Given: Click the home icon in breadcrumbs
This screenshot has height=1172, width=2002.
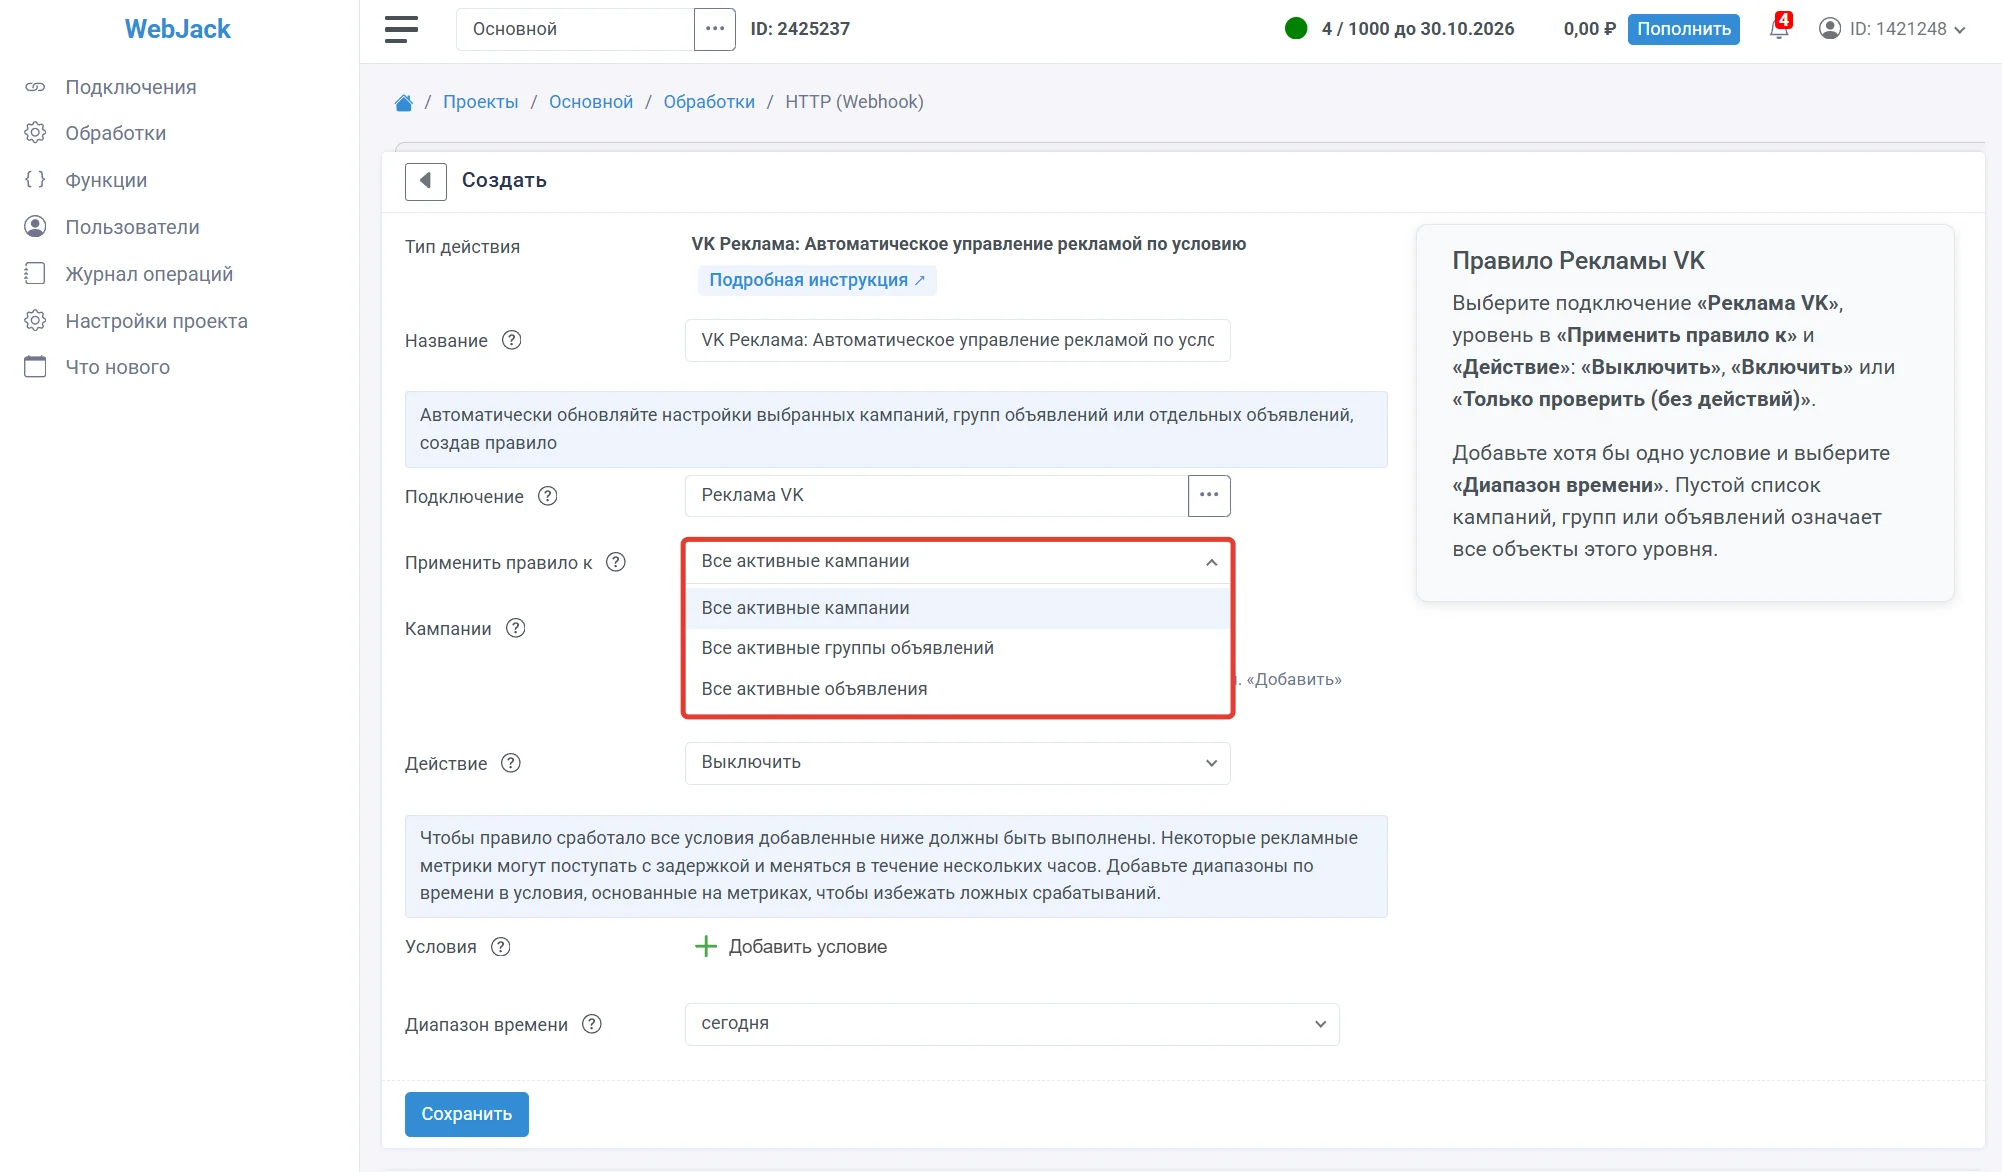Looking at the screenshot, I should [x=404, y=102].
